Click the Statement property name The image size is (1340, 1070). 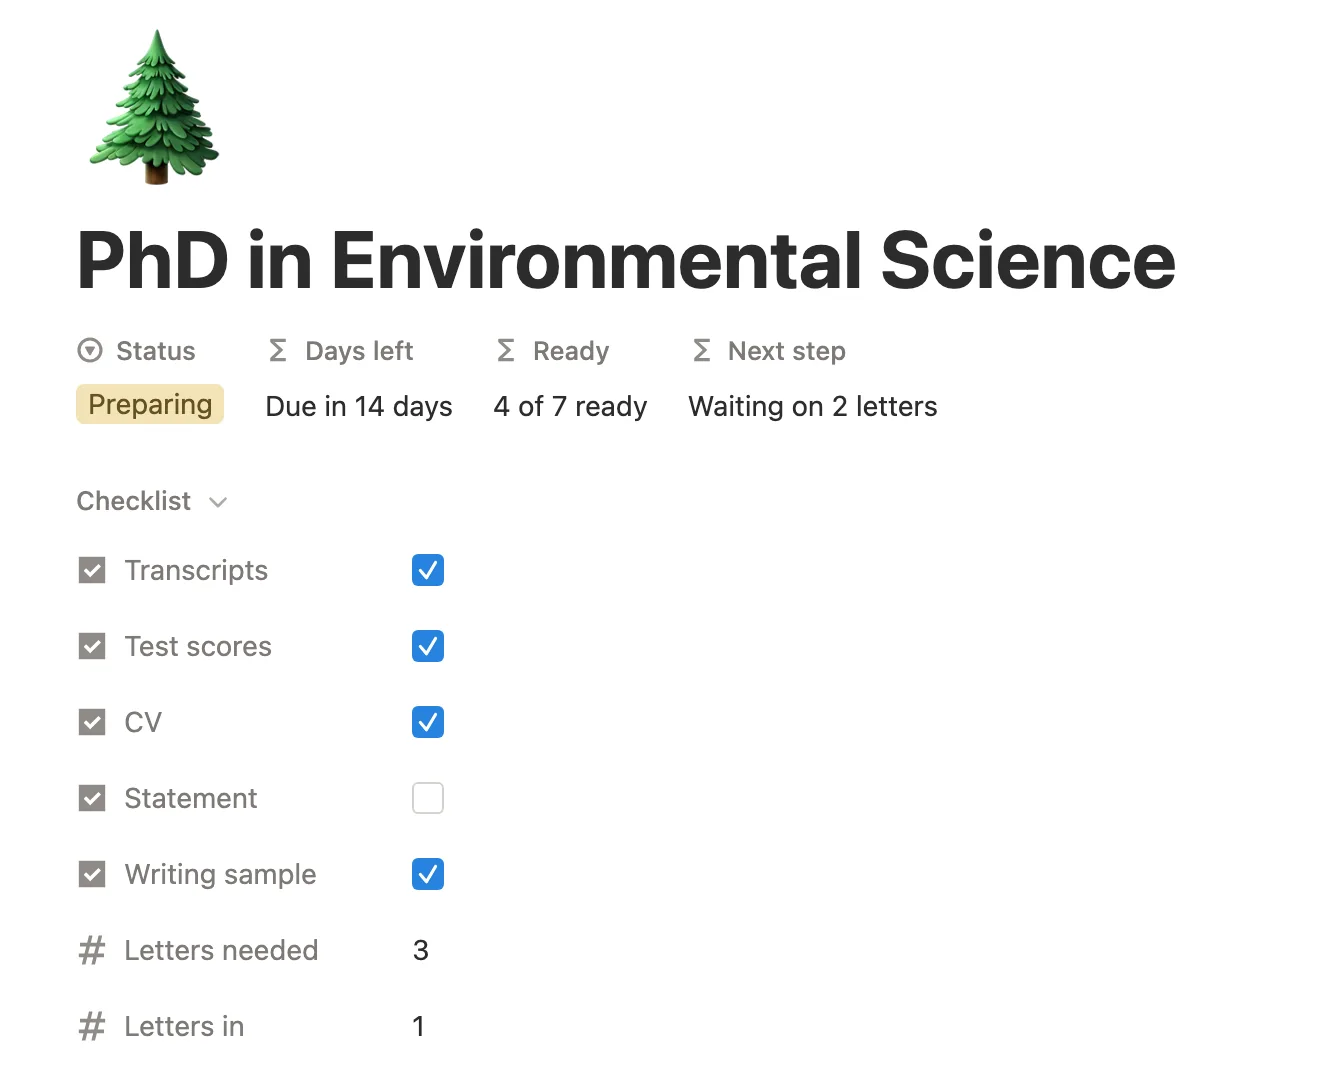pos(191,798)
